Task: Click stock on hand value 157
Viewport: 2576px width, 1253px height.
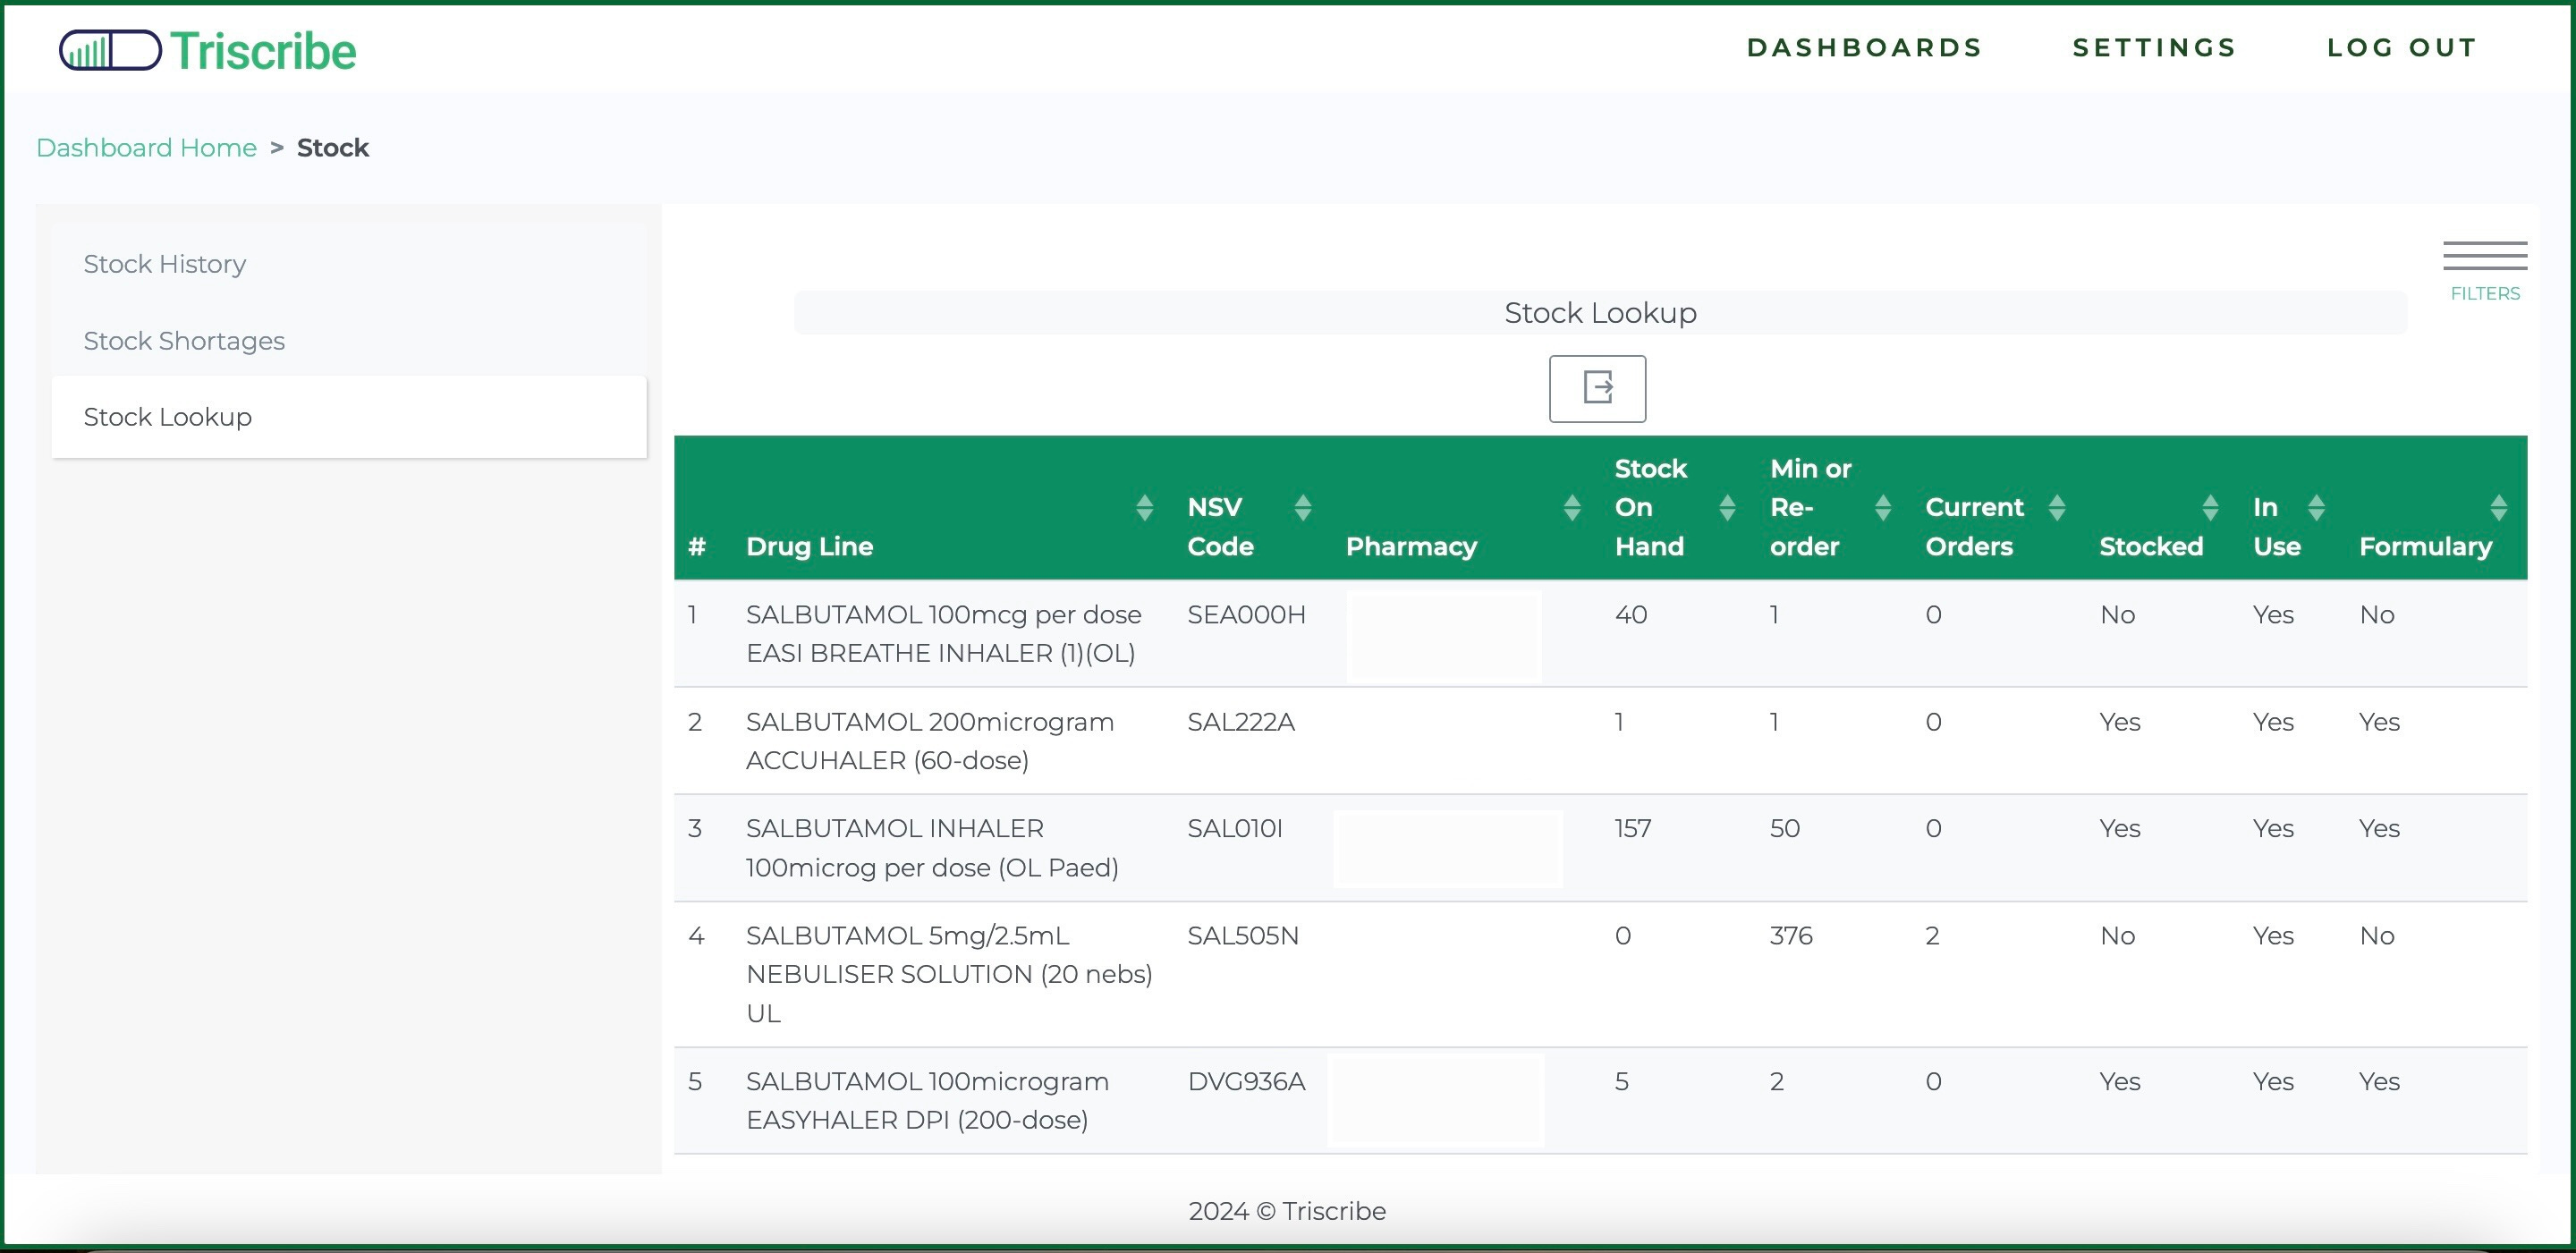Action: (1633, 828)
